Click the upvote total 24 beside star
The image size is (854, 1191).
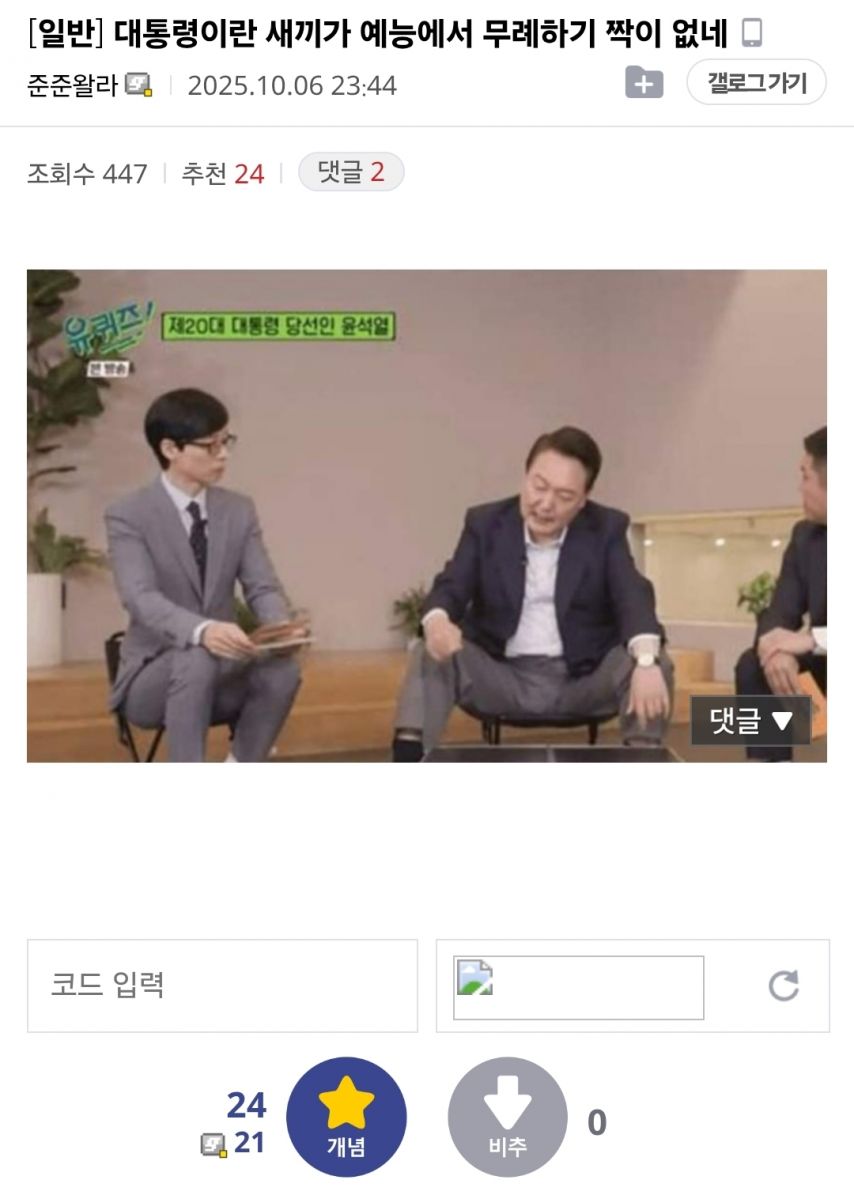(x=247, y=1105)
